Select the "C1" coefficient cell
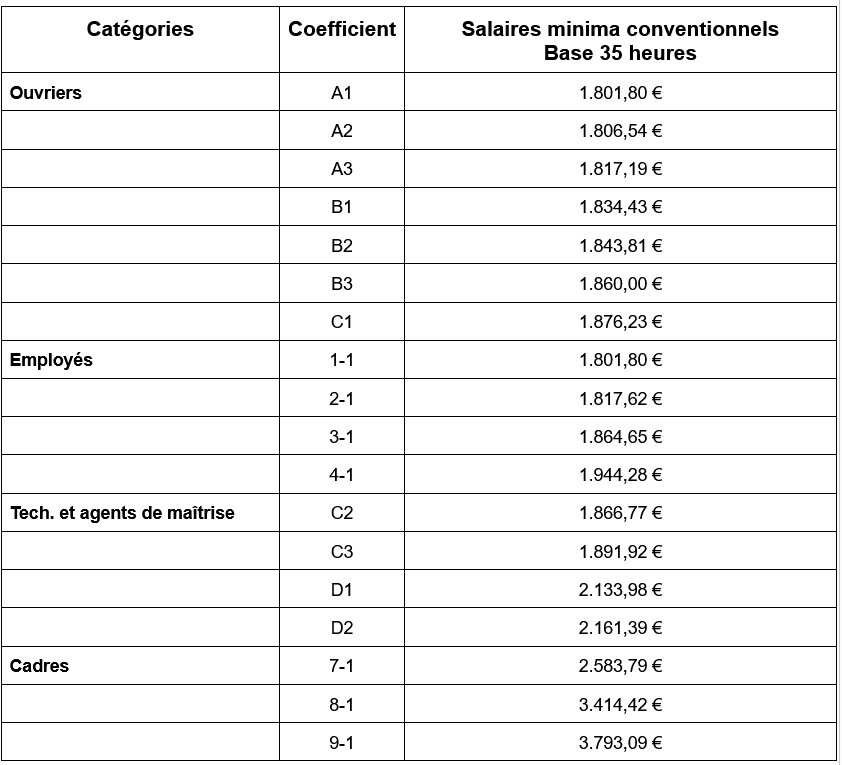This screenshot has height=765, width=842. tap(342, 322)
